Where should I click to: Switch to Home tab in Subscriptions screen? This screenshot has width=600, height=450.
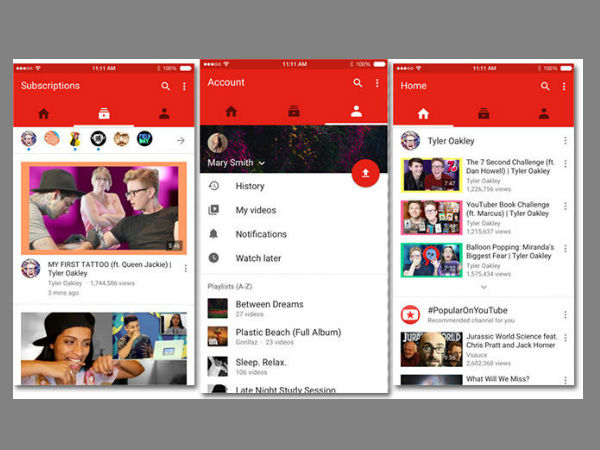tap(44, 114)
